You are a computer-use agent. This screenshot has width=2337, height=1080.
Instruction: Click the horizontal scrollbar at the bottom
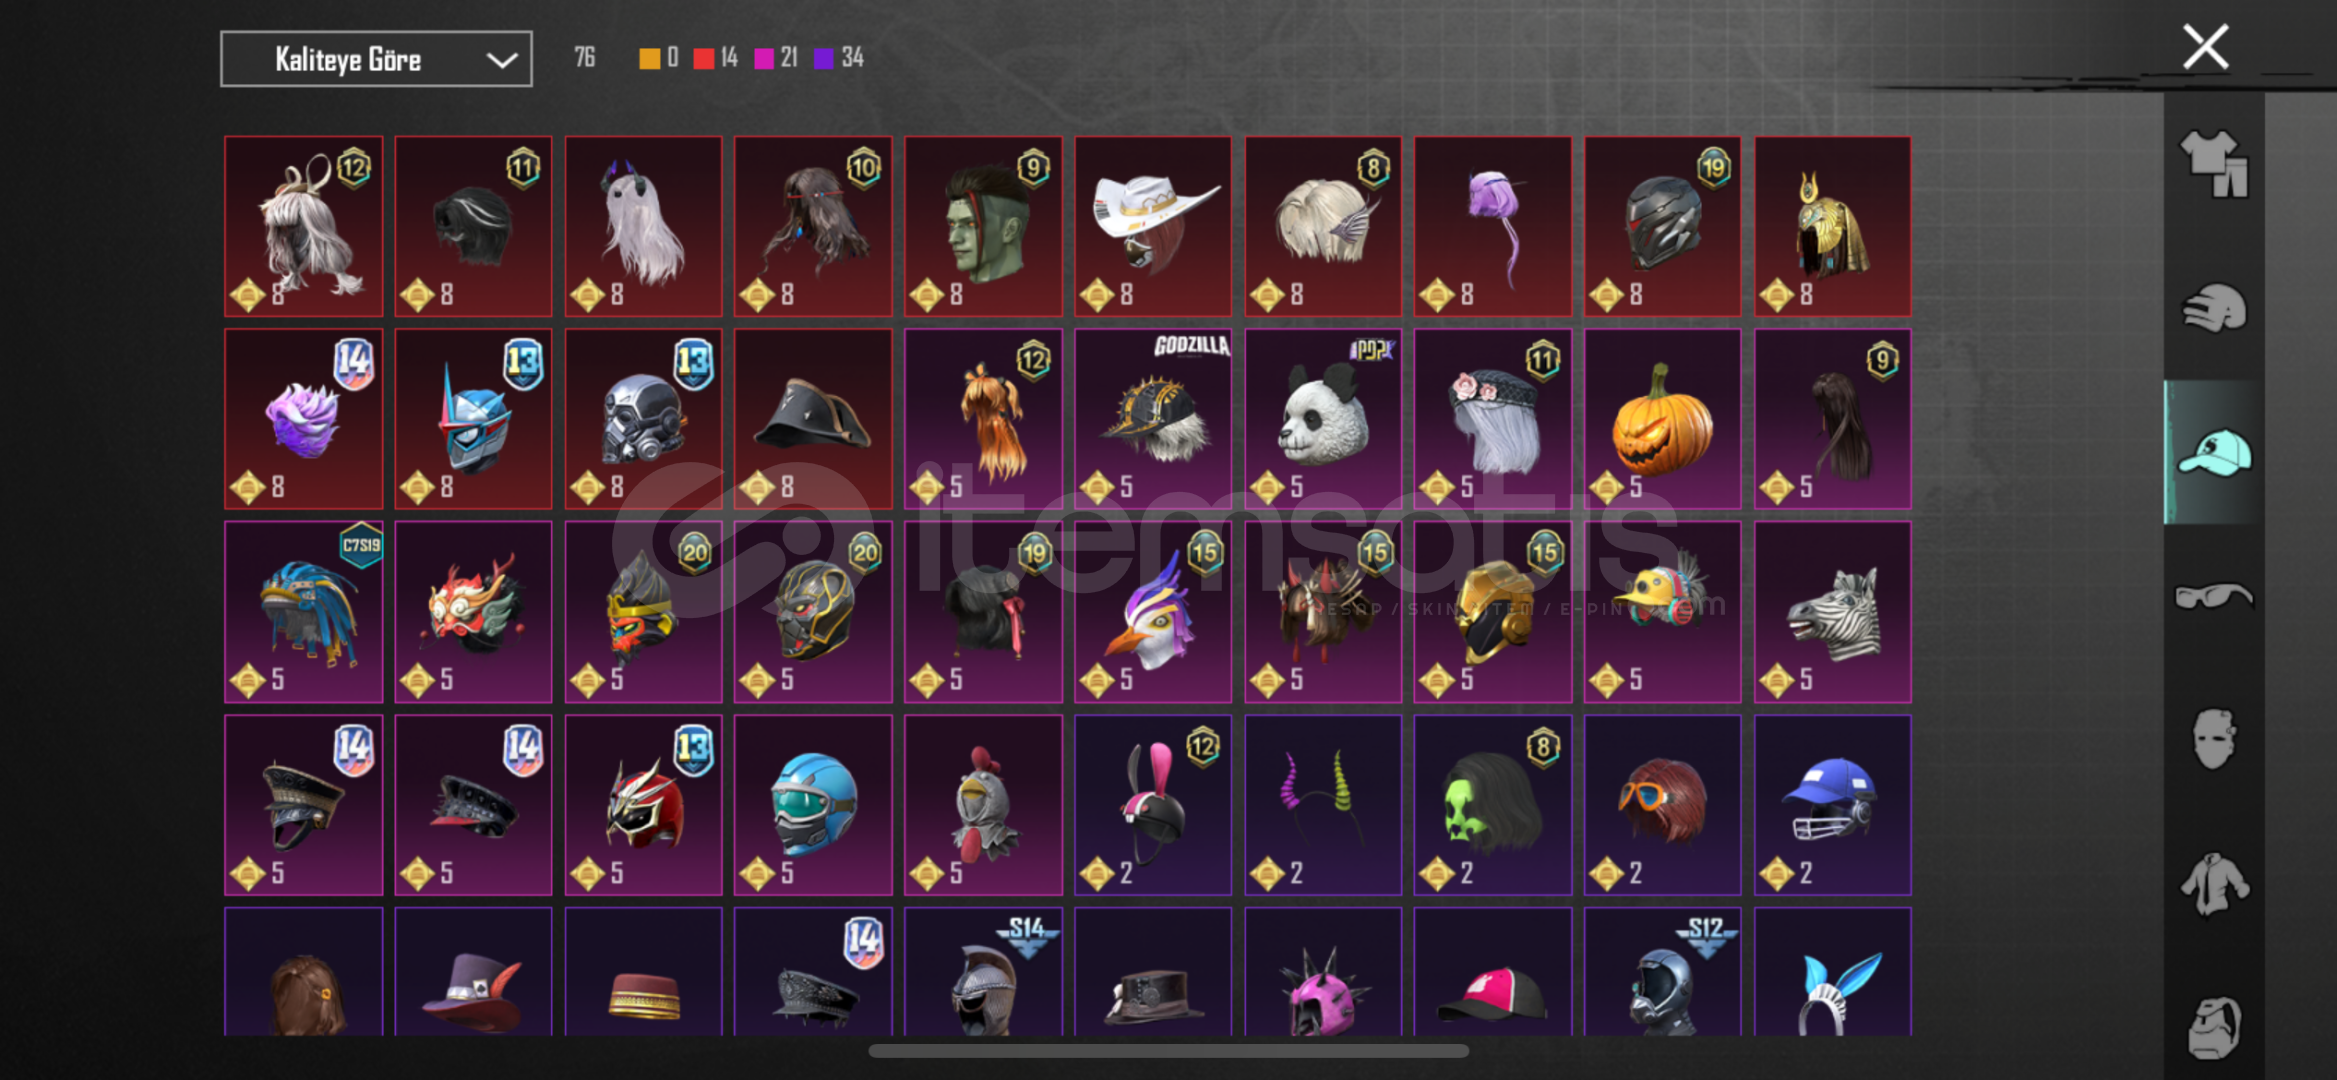pos(1168,1051)
